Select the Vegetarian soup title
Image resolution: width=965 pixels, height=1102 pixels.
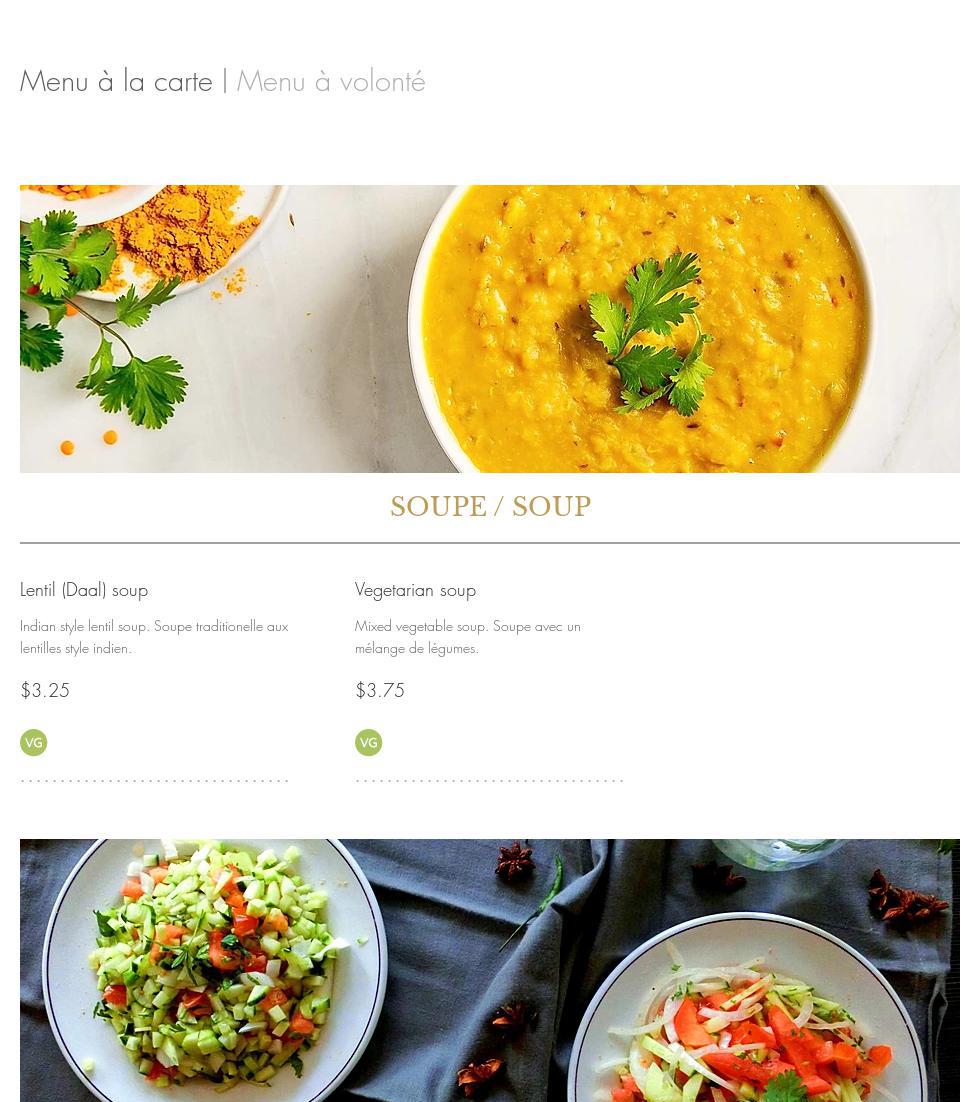[x=415, y=590]
